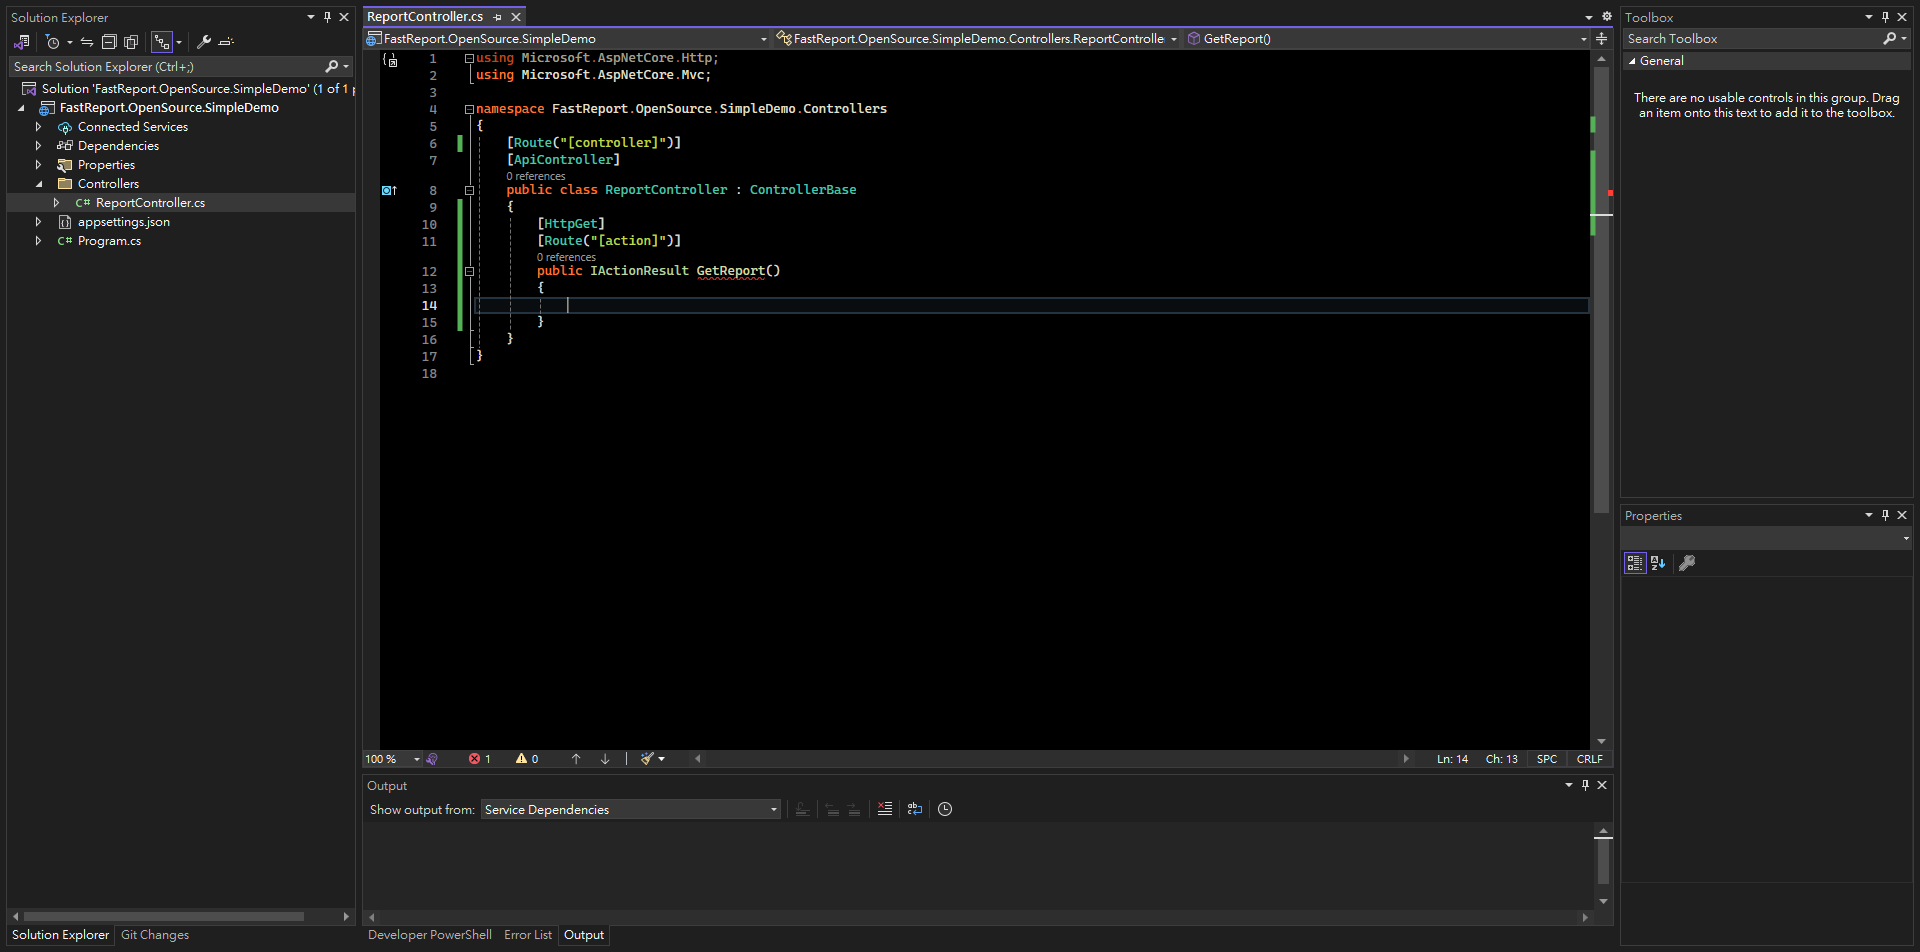1920x952 pixels.
Task: Navigate to previous issue with the up arrow
Action: [576, 759]
